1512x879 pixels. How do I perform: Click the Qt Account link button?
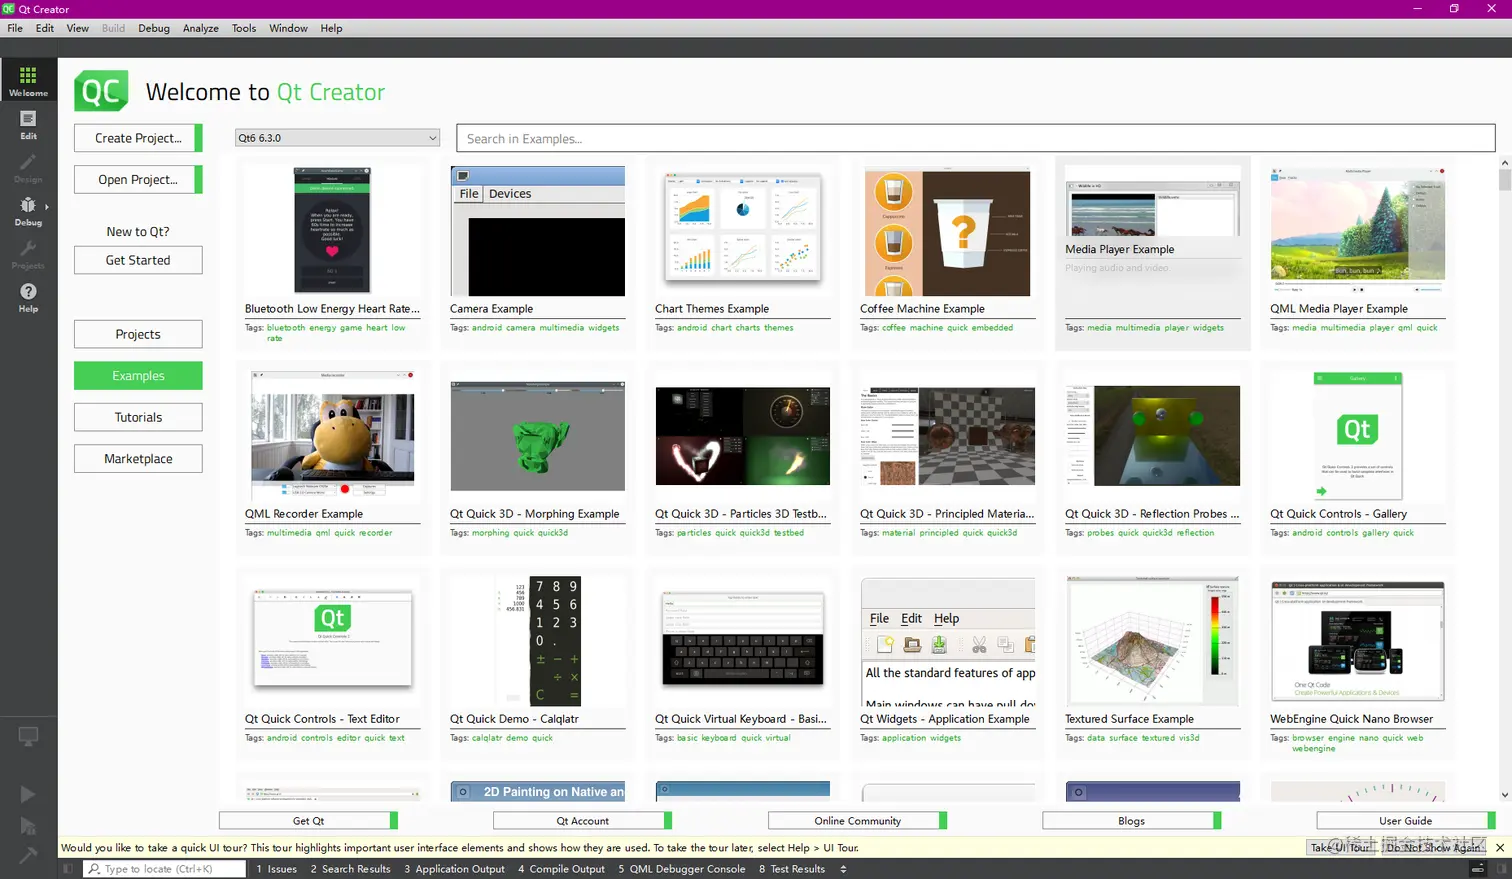582,821
